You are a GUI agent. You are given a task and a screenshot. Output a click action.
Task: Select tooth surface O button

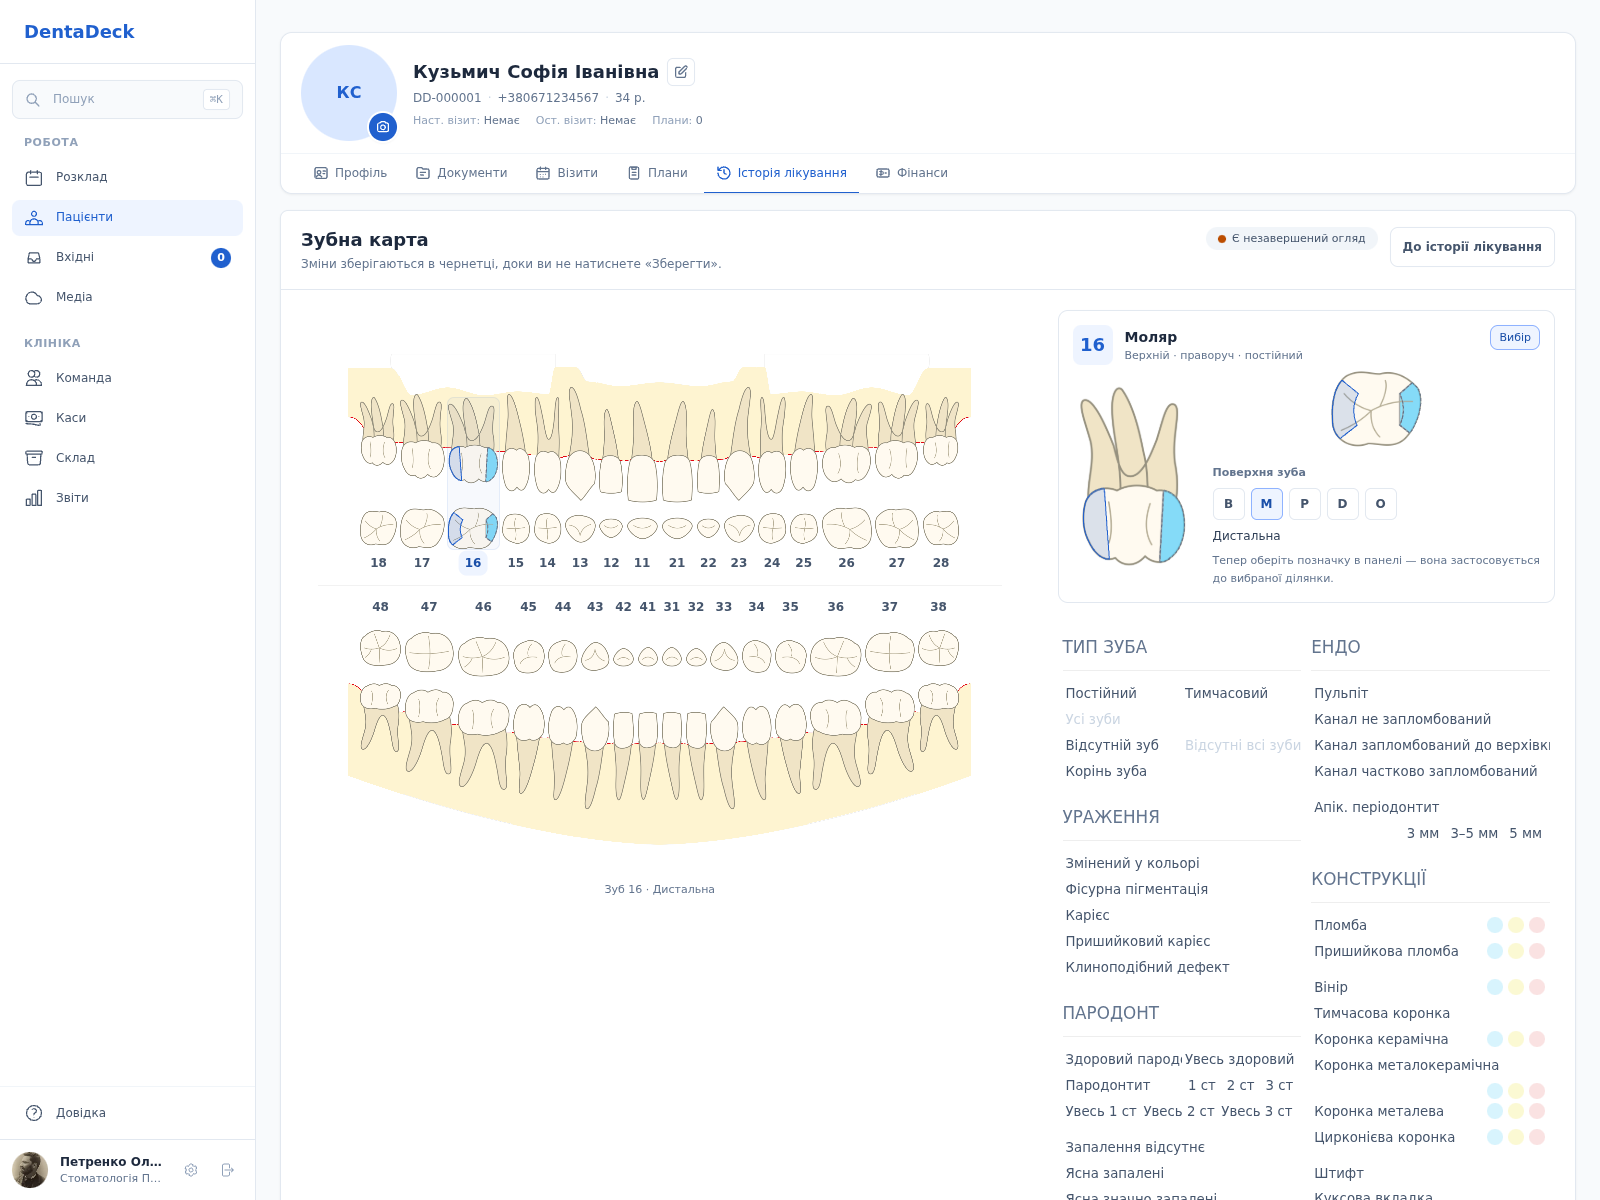(1381, 504)
